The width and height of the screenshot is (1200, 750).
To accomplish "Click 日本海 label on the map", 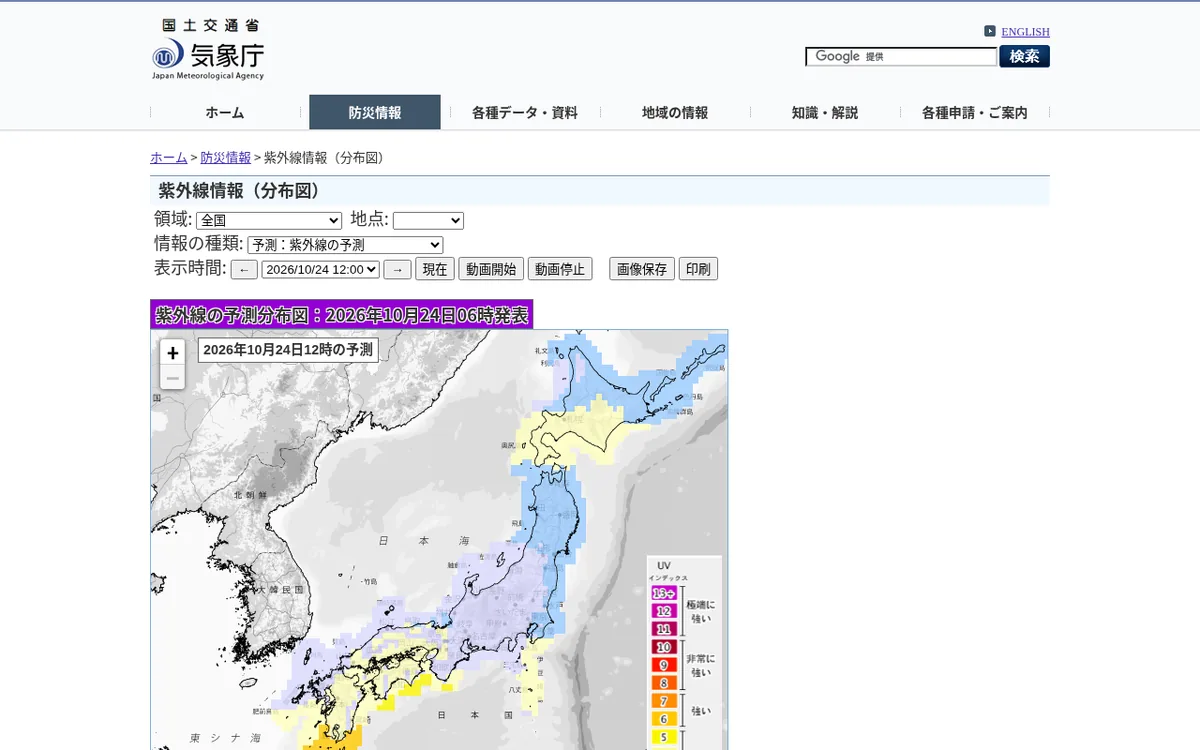I will (x=424, y=540).
